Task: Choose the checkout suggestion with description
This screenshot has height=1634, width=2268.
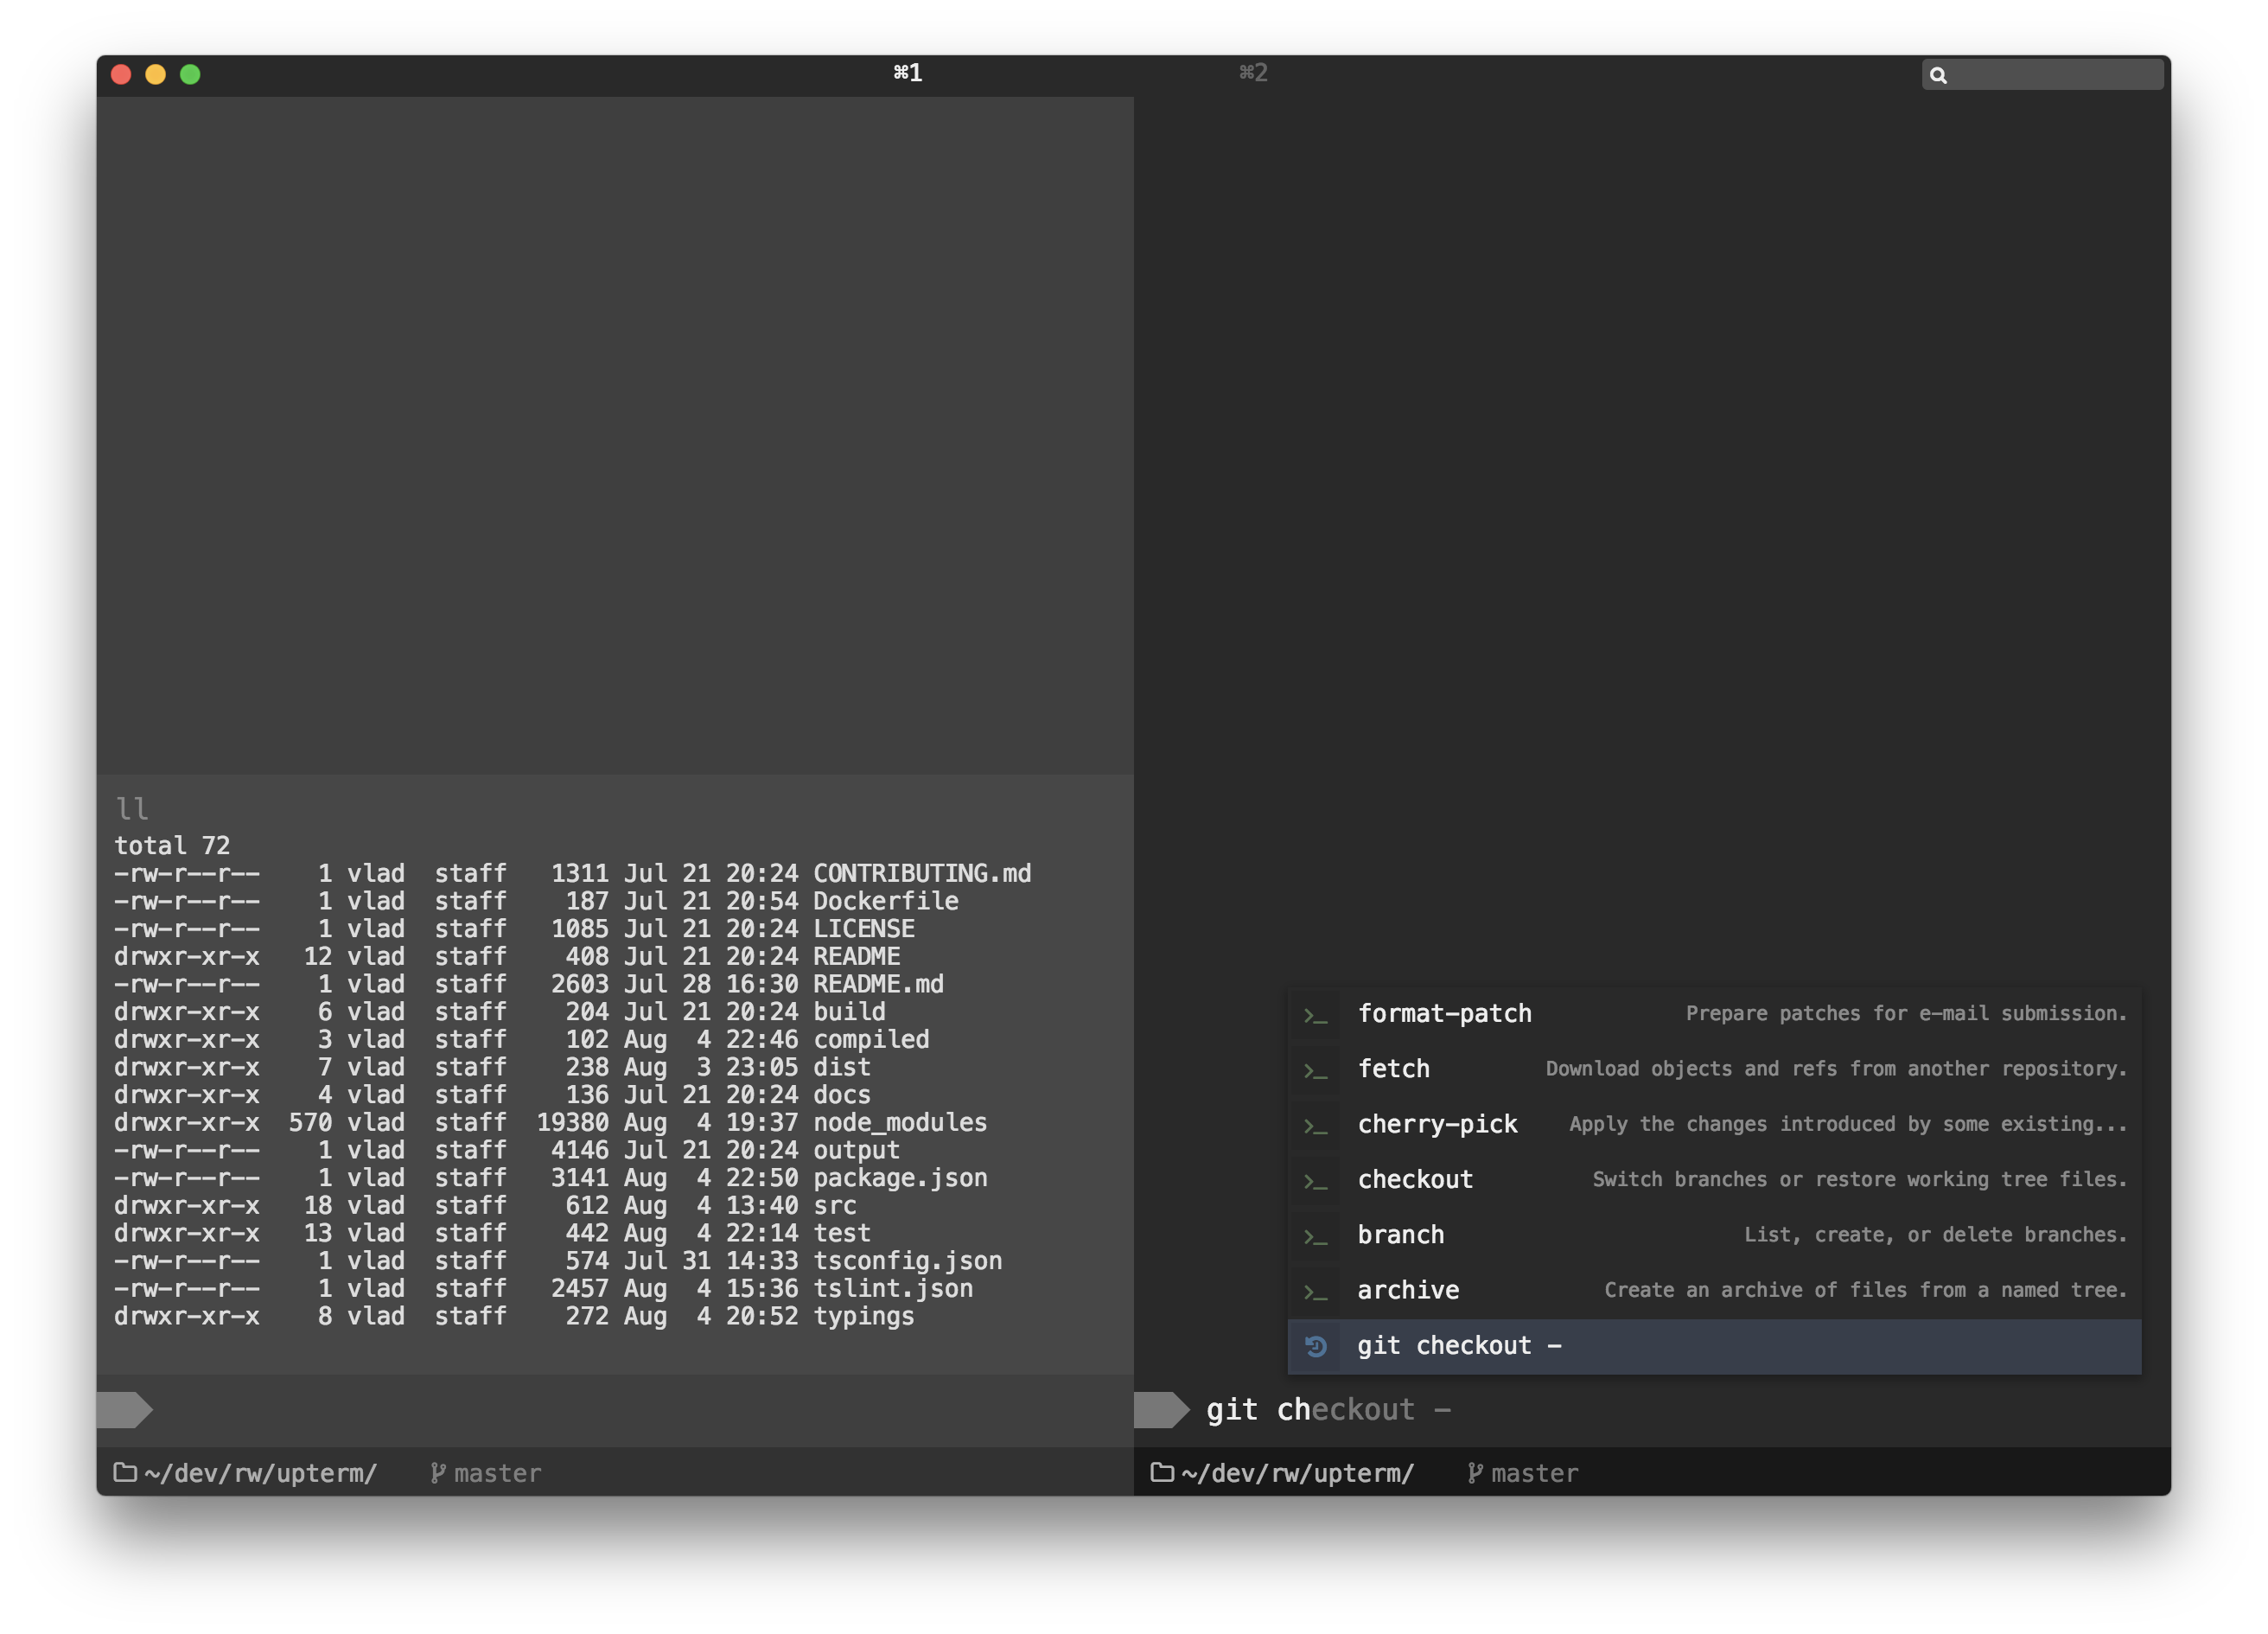Action: click(1714, 1180)
